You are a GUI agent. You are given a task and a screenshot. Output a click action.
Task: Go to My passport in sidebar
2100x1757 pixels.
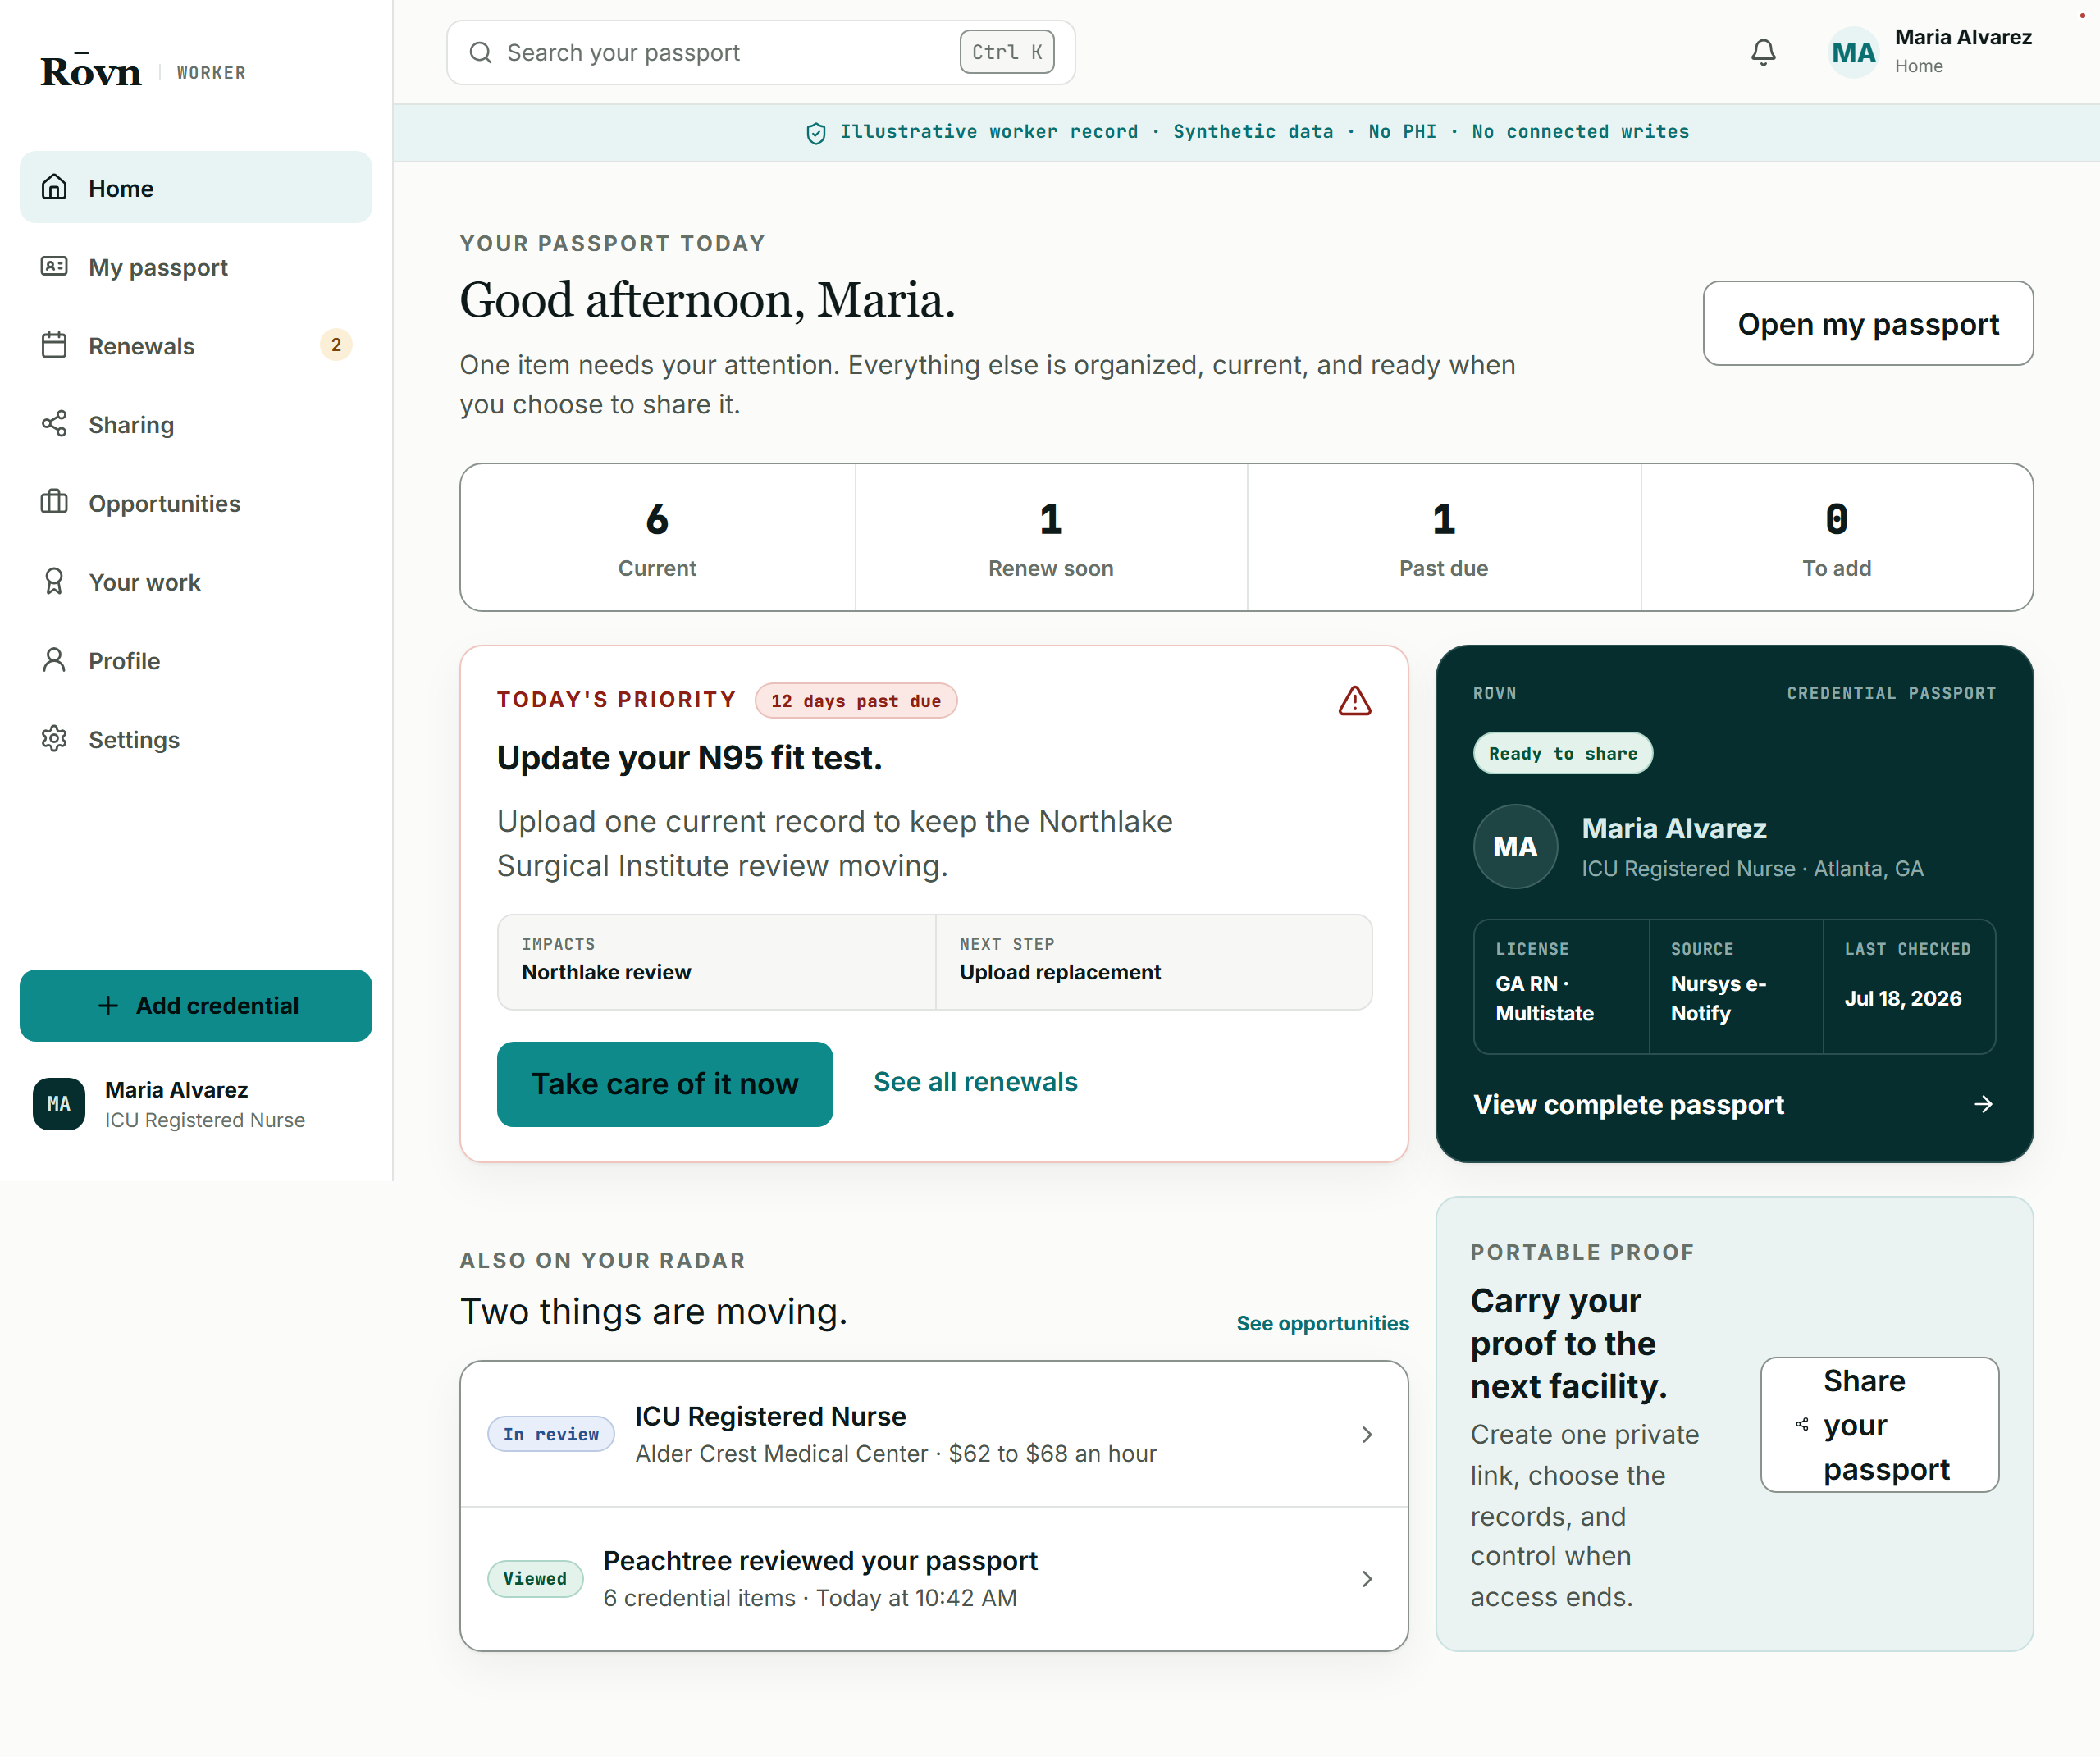point(196,267)
